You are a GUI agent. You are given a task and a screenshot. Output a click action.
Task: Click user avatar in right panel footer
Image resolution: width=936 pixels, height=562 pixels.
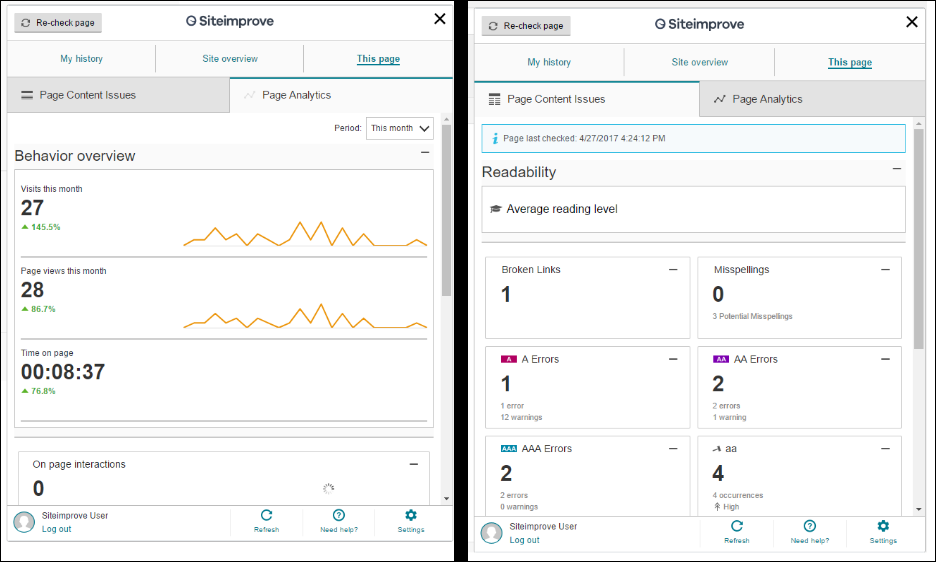coord(492,533)
